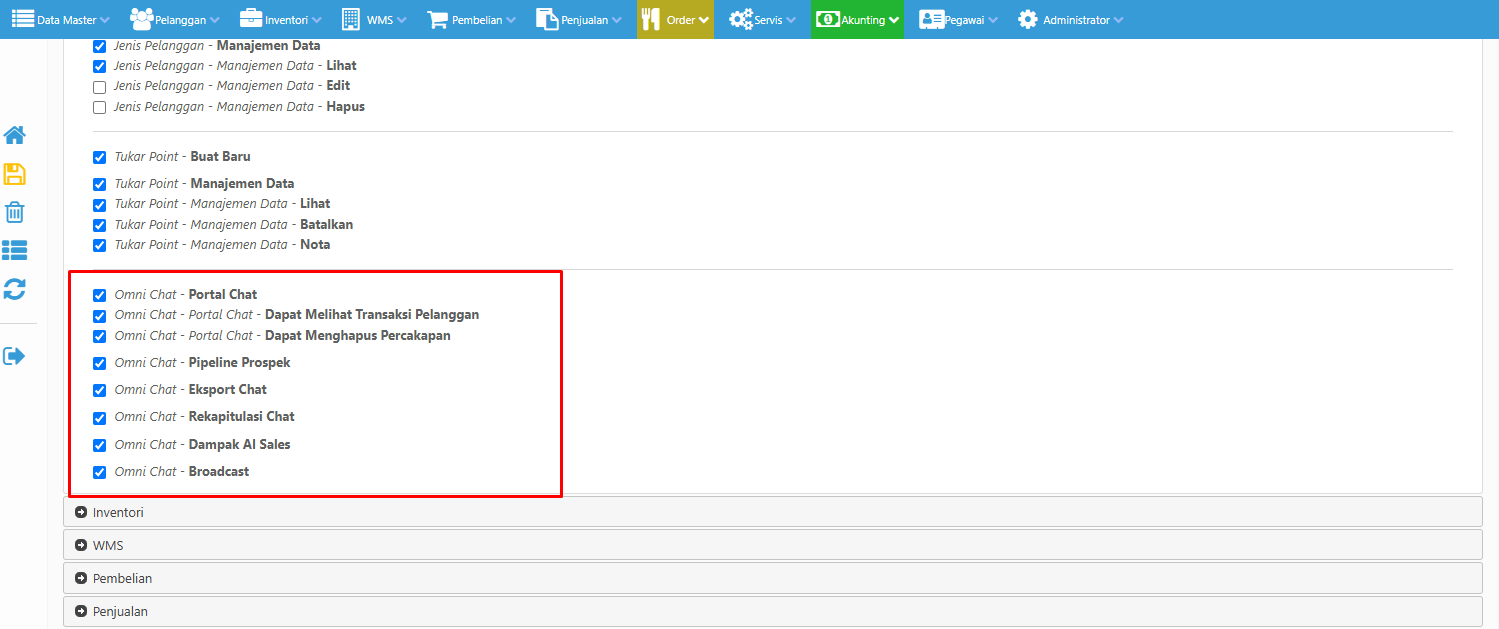The height and width of the screenshot is (629, 1499).
Task: Open the list view sidebar icon
Action: (x=15, y=250)
